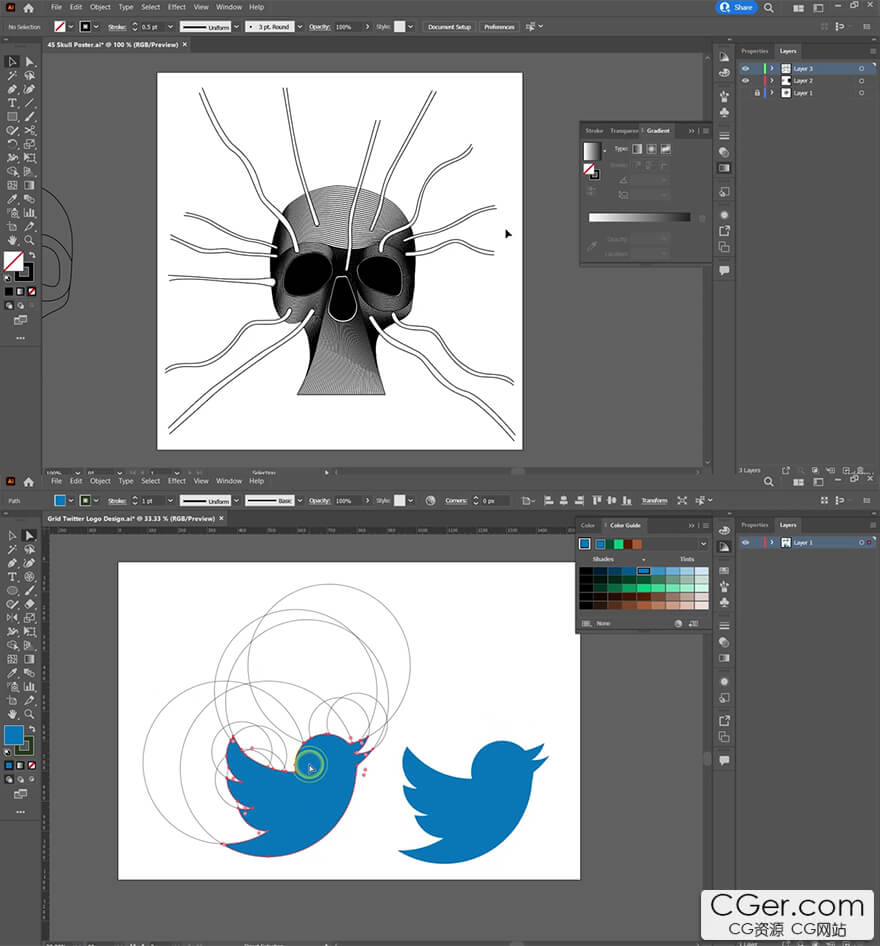The width and height of the screenshot is (880, 946).
Task: Click the Share button
Action: pyautogui.click(x=736, y=7)
